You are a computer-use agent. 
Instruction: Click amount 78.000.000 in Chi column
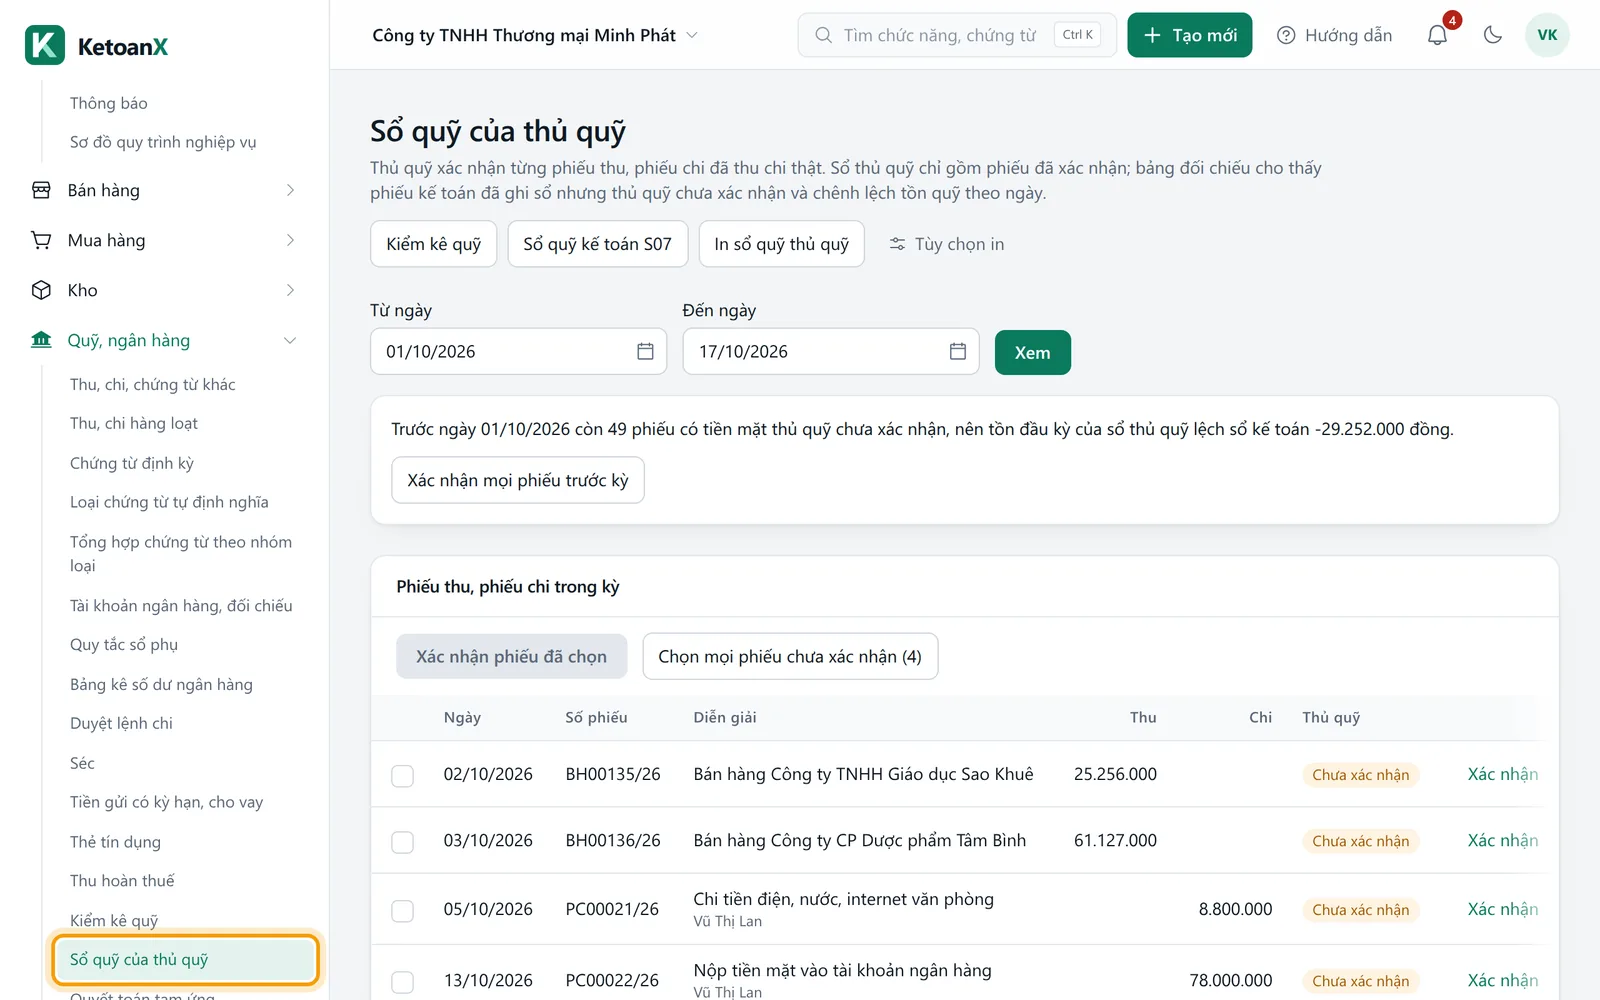[x=1230, y=980]
